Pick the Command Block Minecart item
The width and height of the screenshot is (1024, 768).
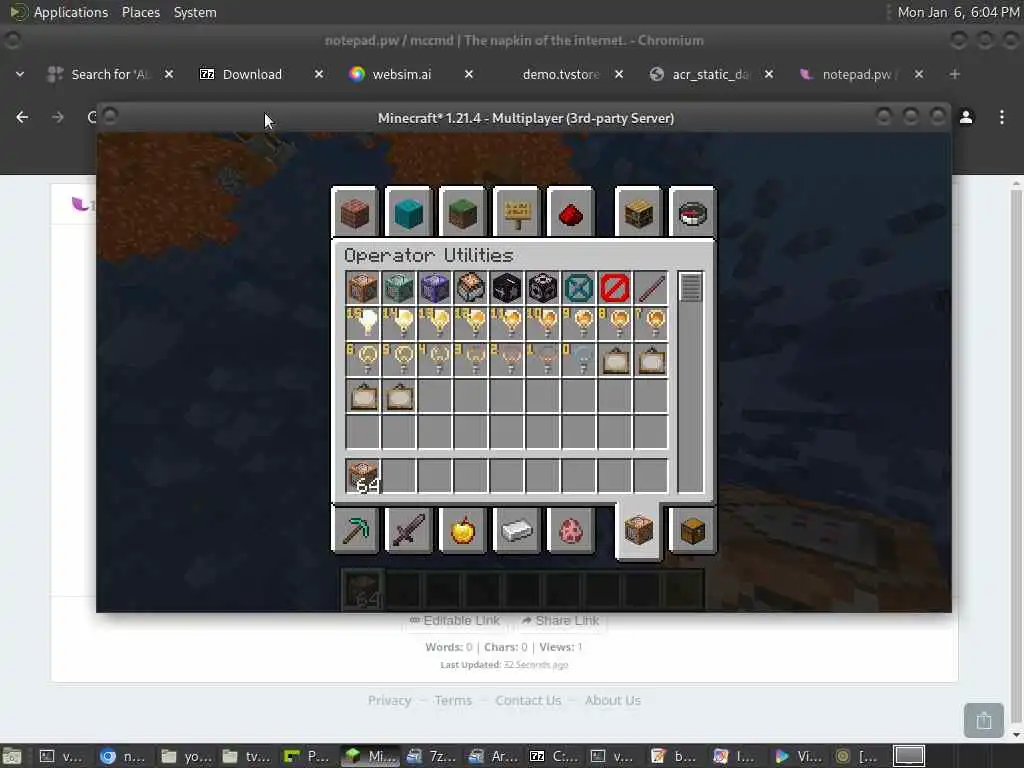(470, 288)
